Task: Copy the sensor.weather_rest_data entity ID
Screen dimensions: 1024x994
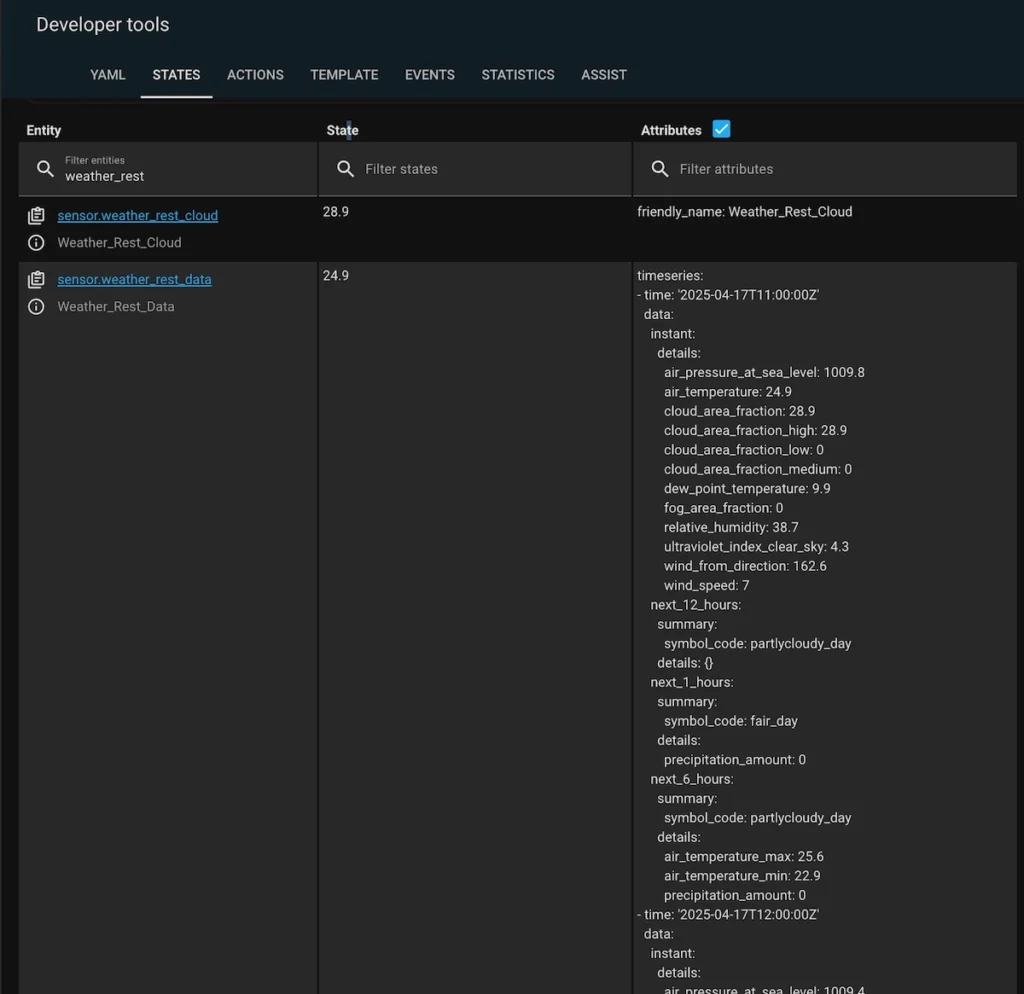Action: 36,280
